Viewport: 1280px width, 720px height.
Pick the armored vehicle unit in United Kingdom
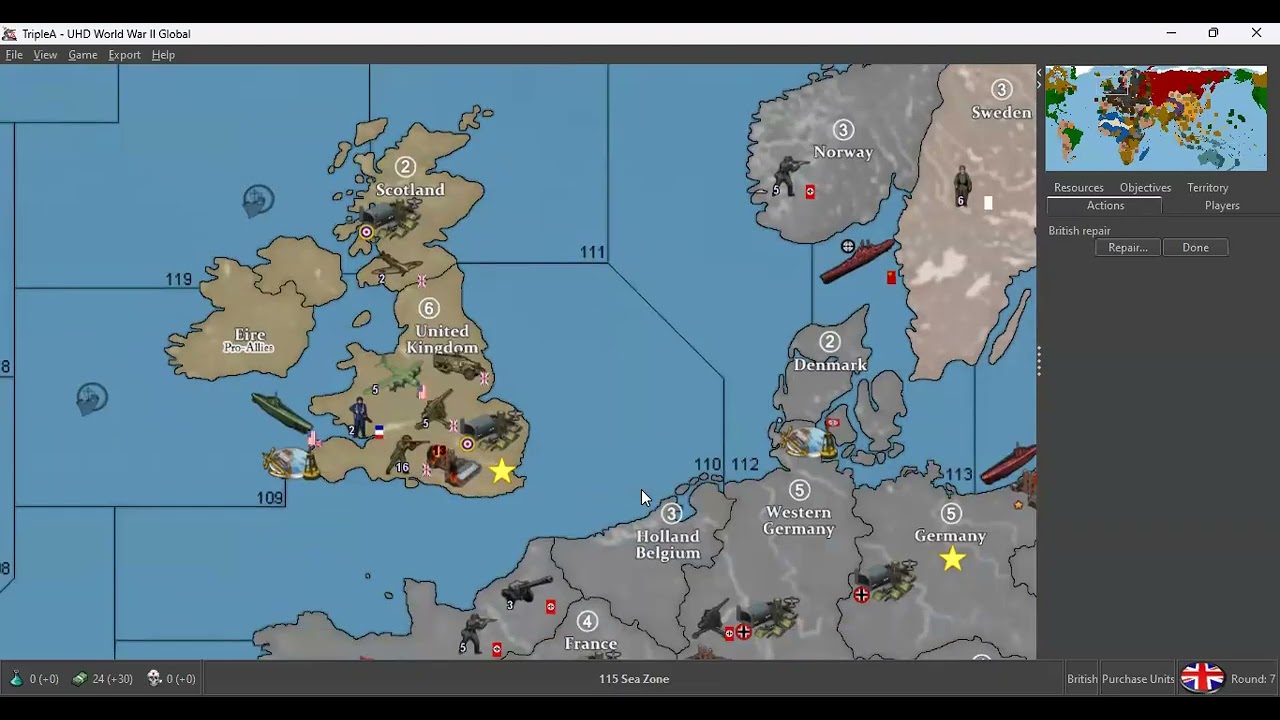[460, 367]
